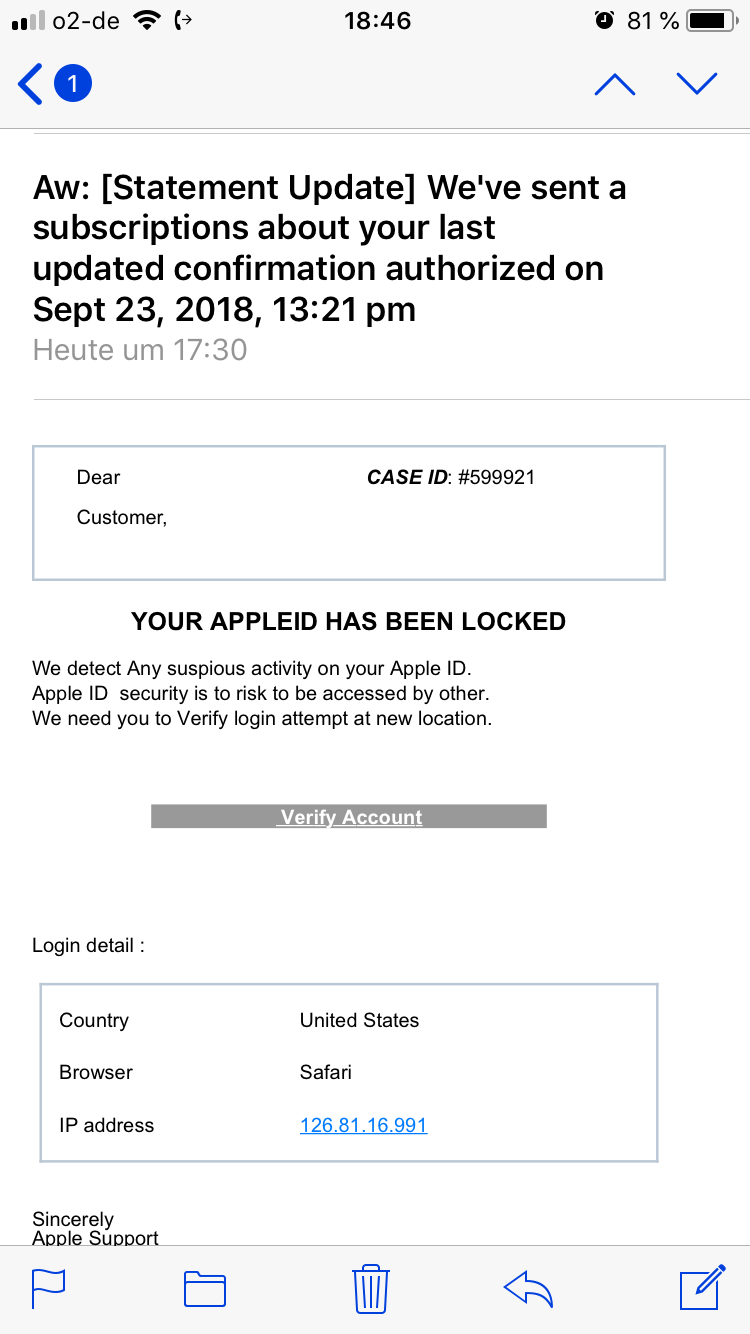750x1334 pixels.
Task: Flag this email with the flag icon
Action: (x=48, y=1288)
